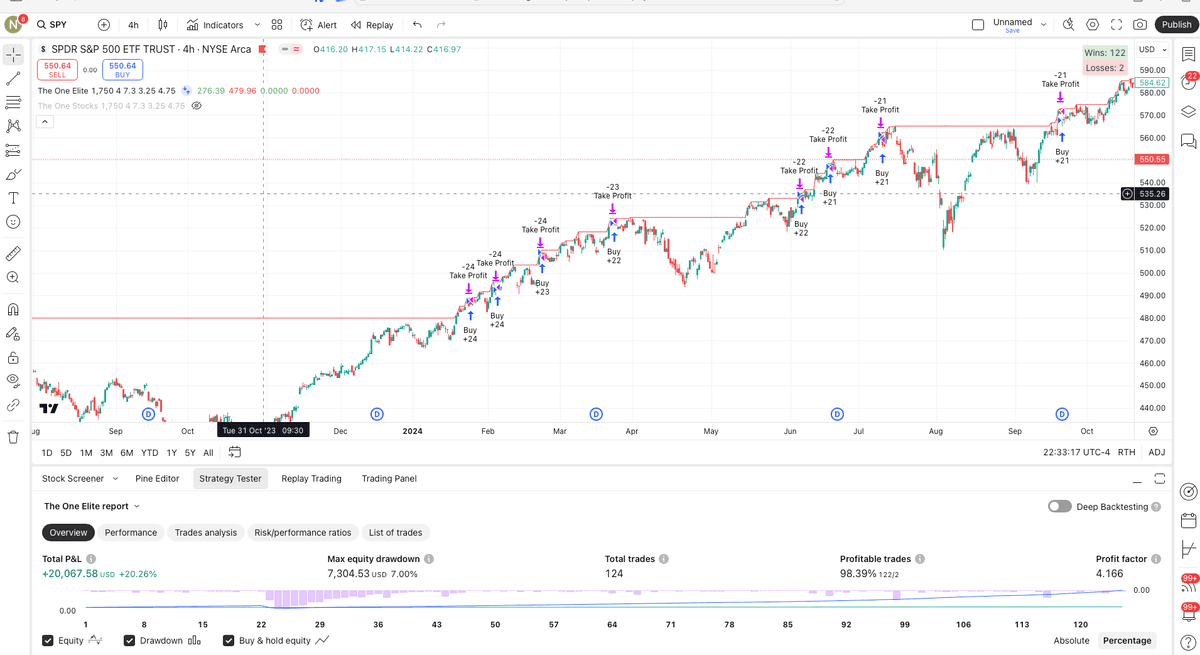Open the candlestick chart style menu
1200x655 pixels.
(x=163, y=25)
